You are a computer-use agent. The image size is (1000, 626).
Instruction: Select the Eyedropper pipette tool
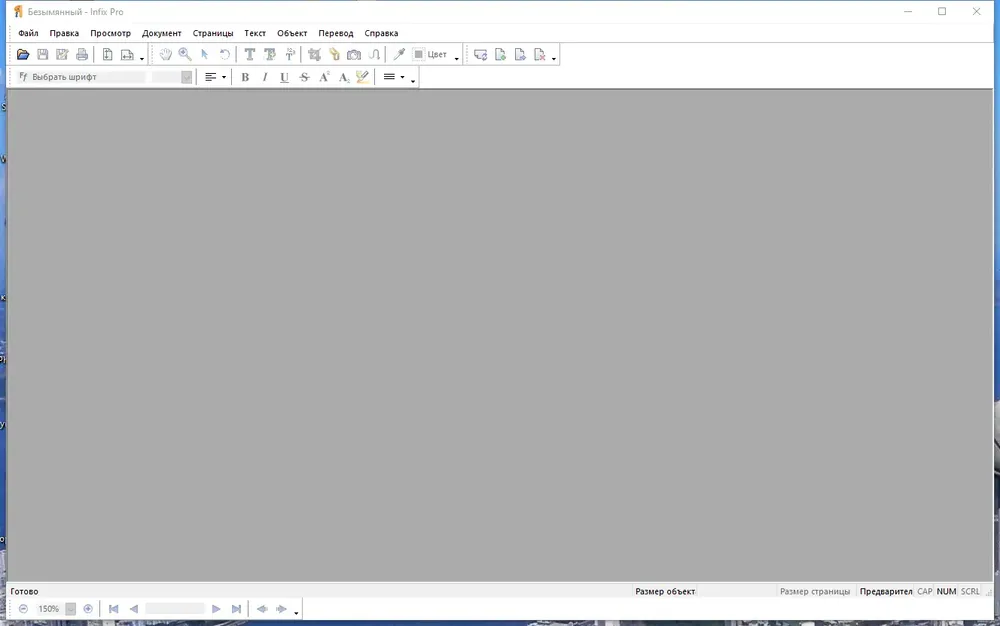(x=399, y=55)
